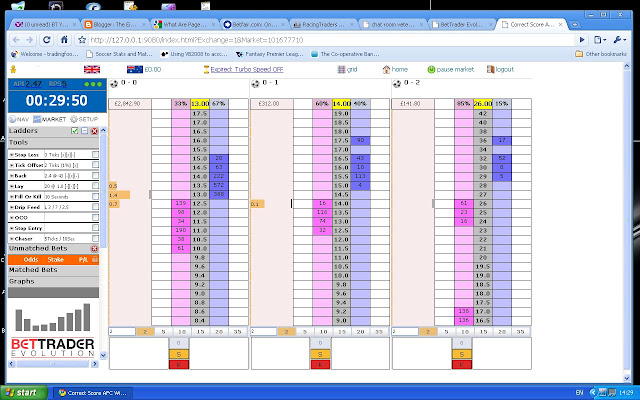Switch to the RacingTraders browser tab
This screenshot has width=640, height=400.
(x=324, y=24)
